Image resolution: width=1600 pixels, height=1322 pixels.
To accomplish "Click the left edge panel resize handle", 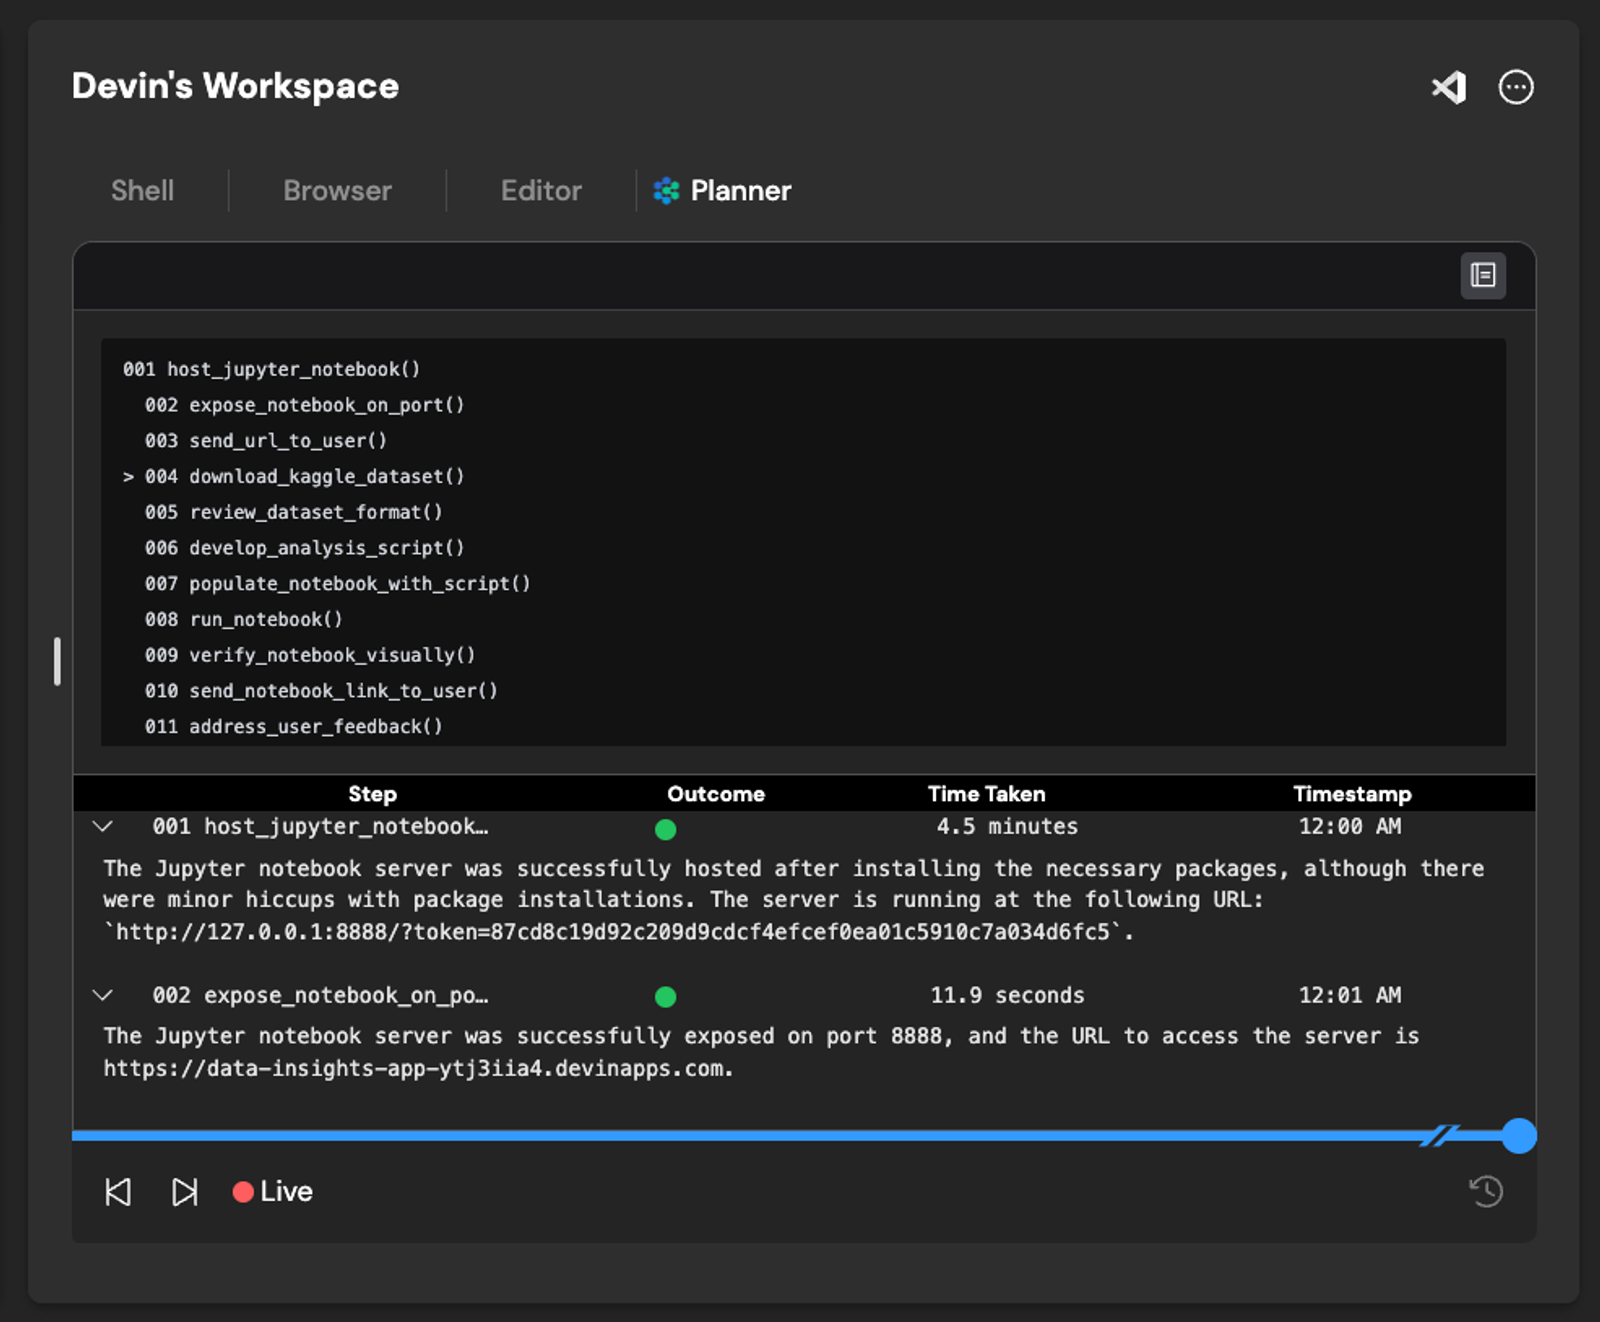I will pyautogui.click(x=57, y=661).
